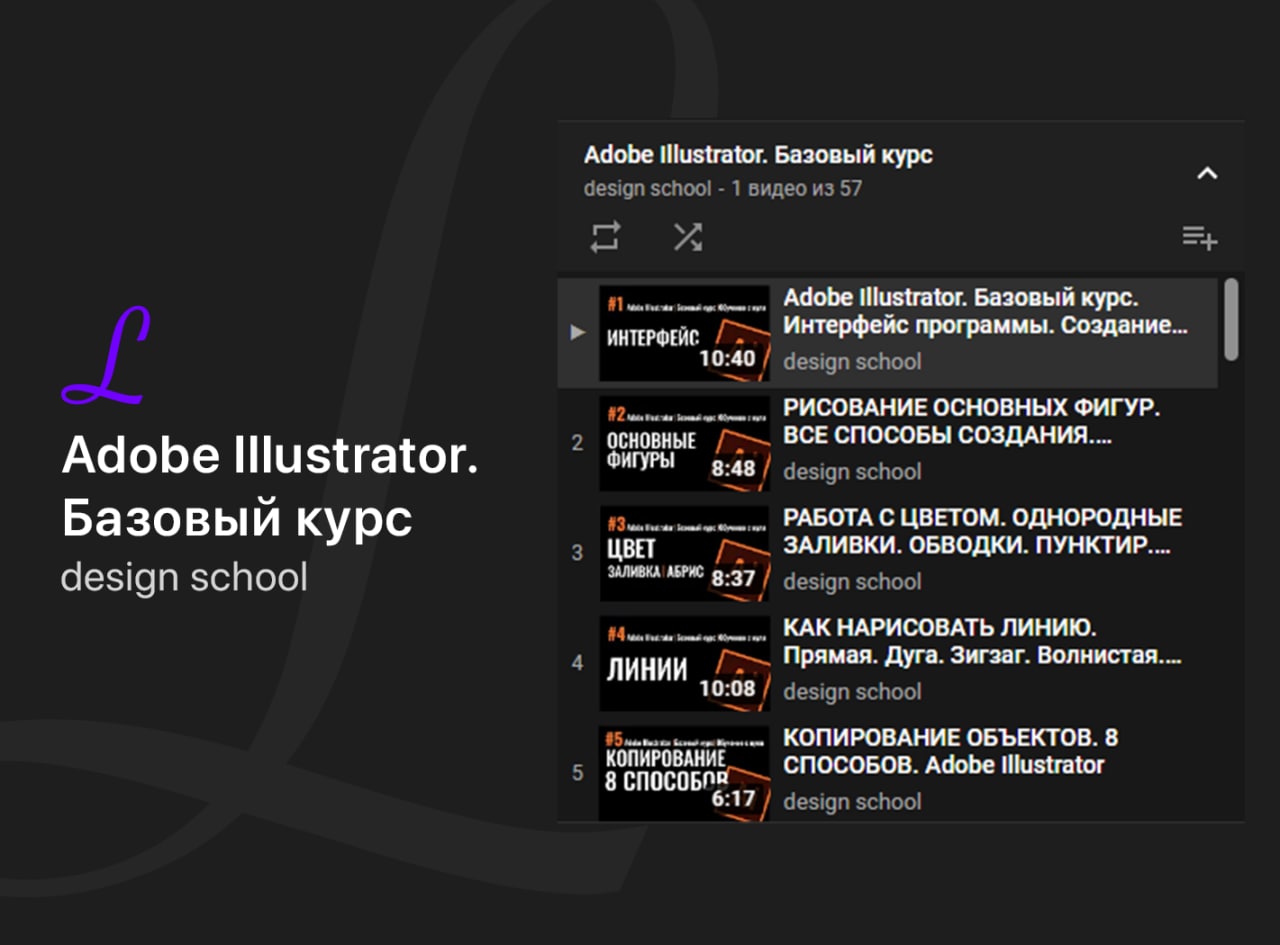Click the save playlist icon
Screen dimensions: 1280x945
coord(1199,238)
